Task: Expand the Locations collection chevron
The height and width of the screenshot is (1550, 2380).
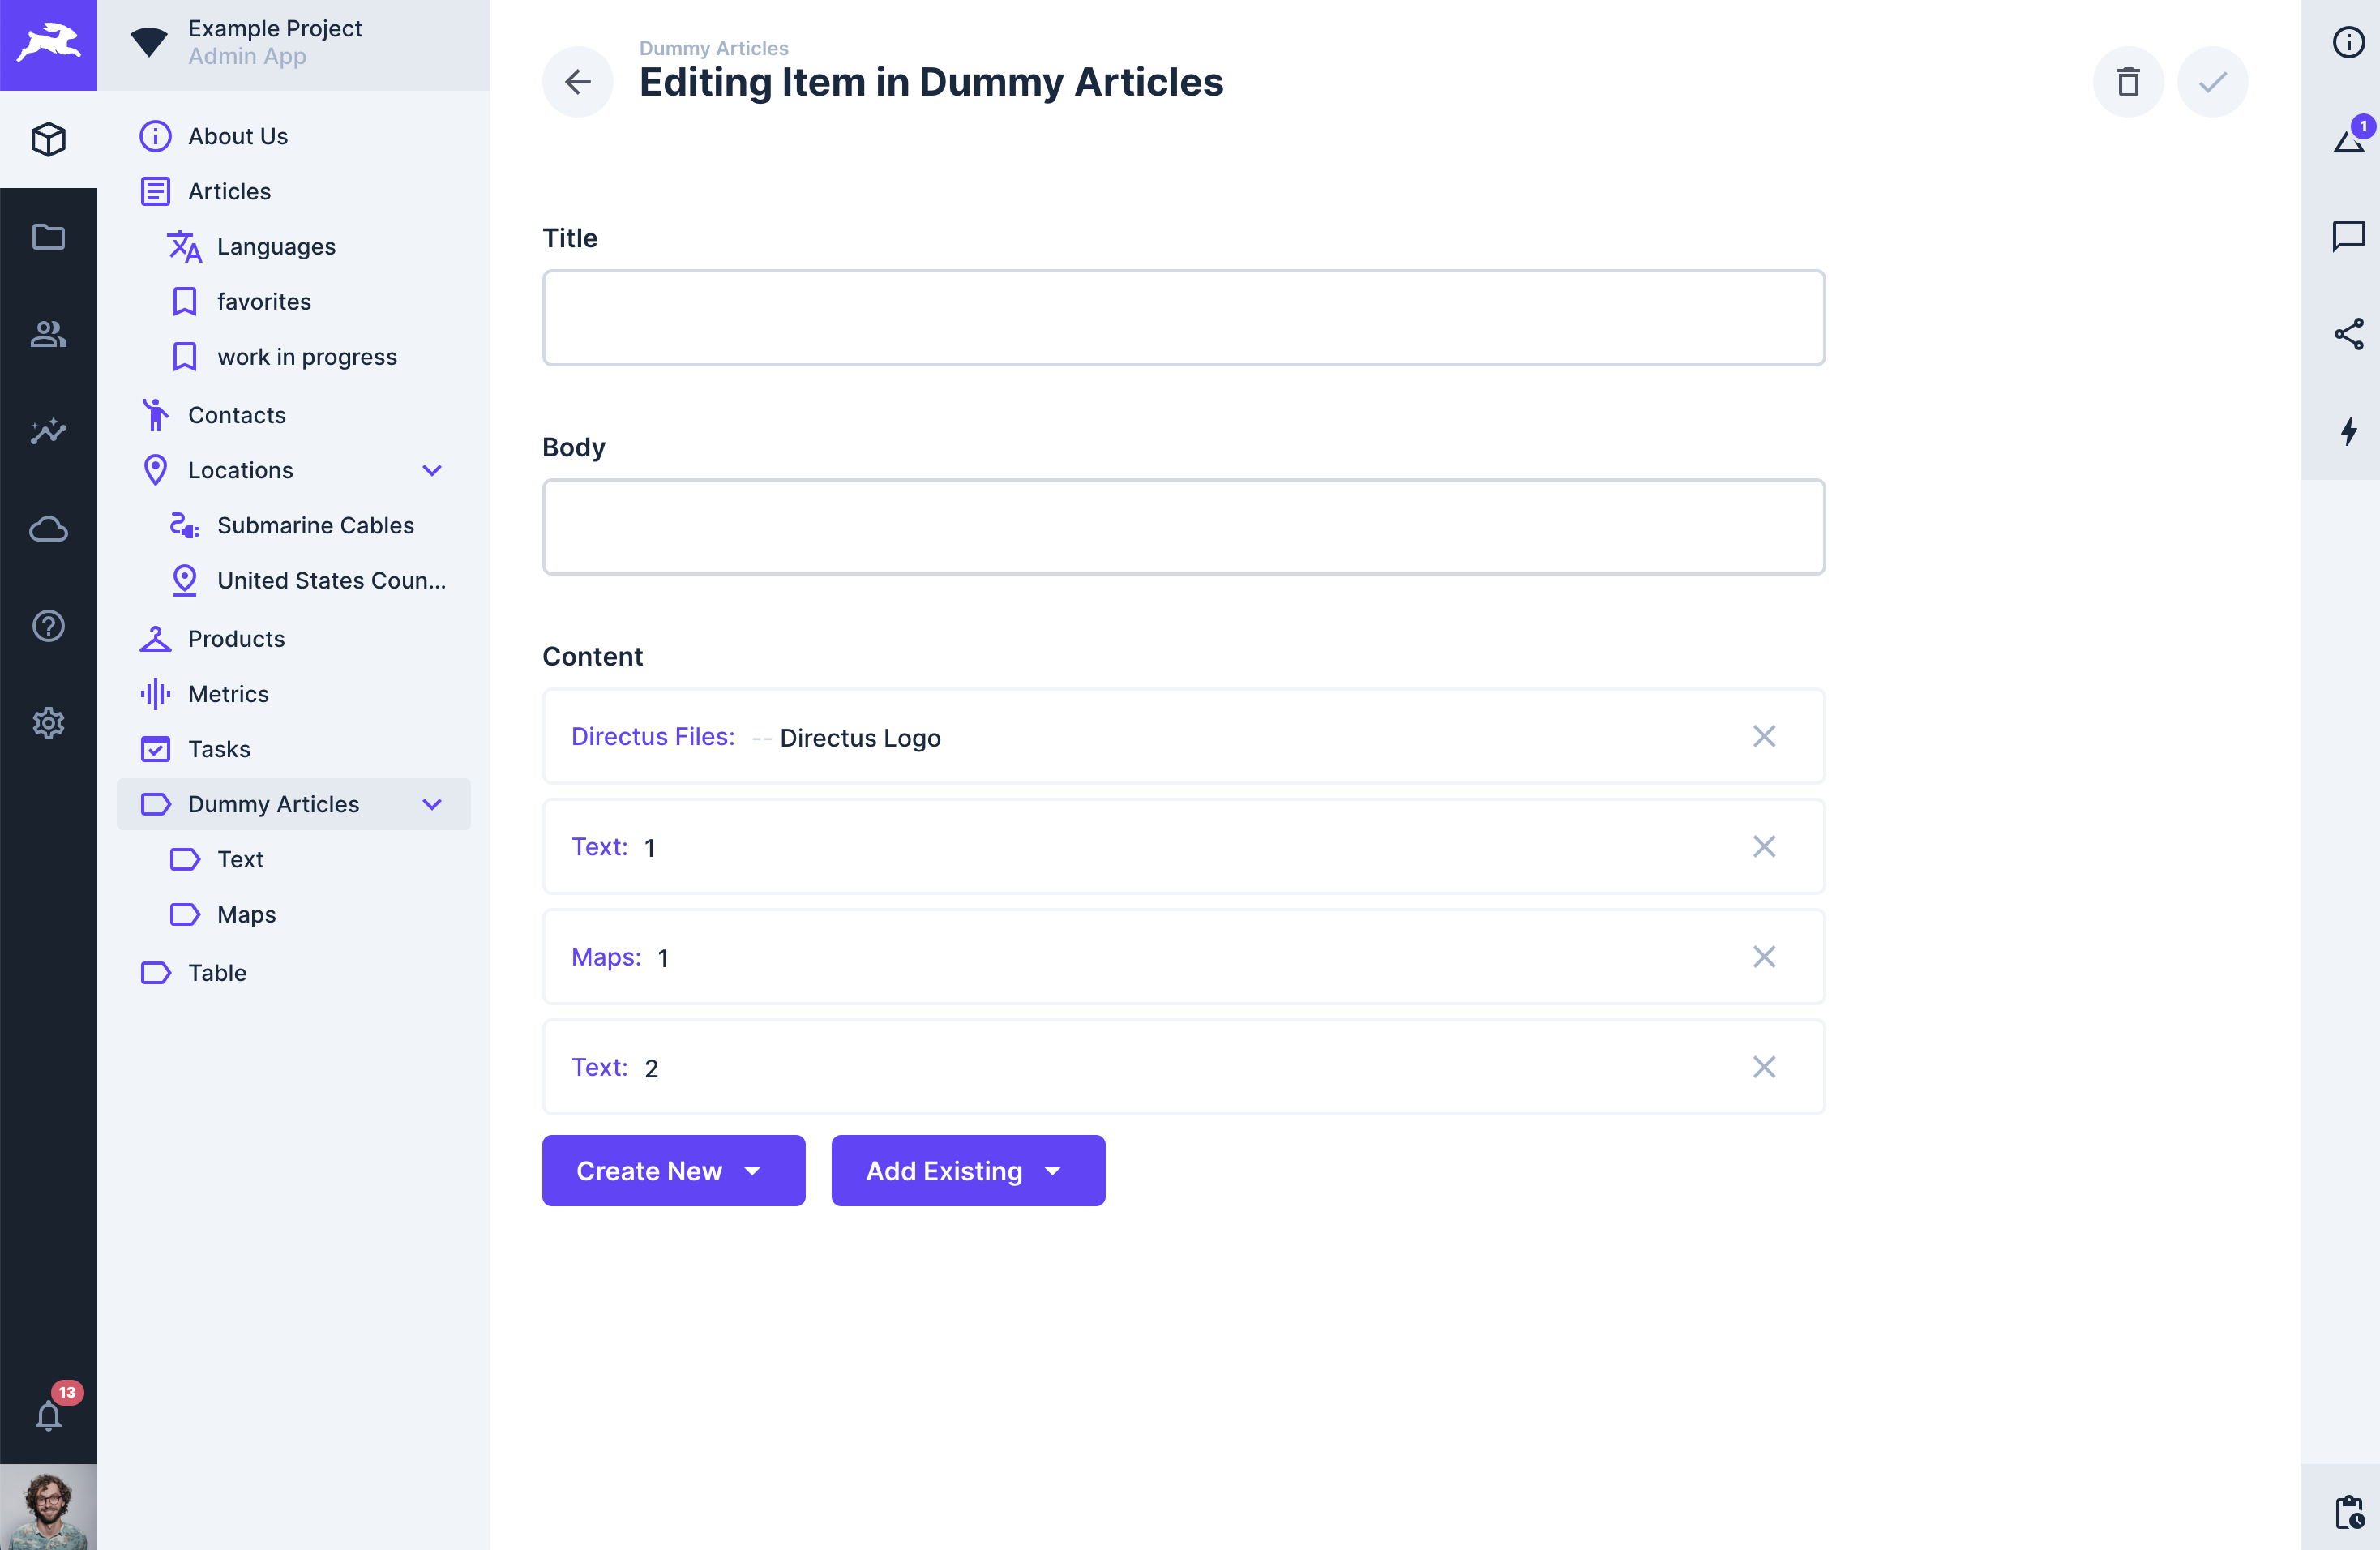Action: [x=432, y=470]
